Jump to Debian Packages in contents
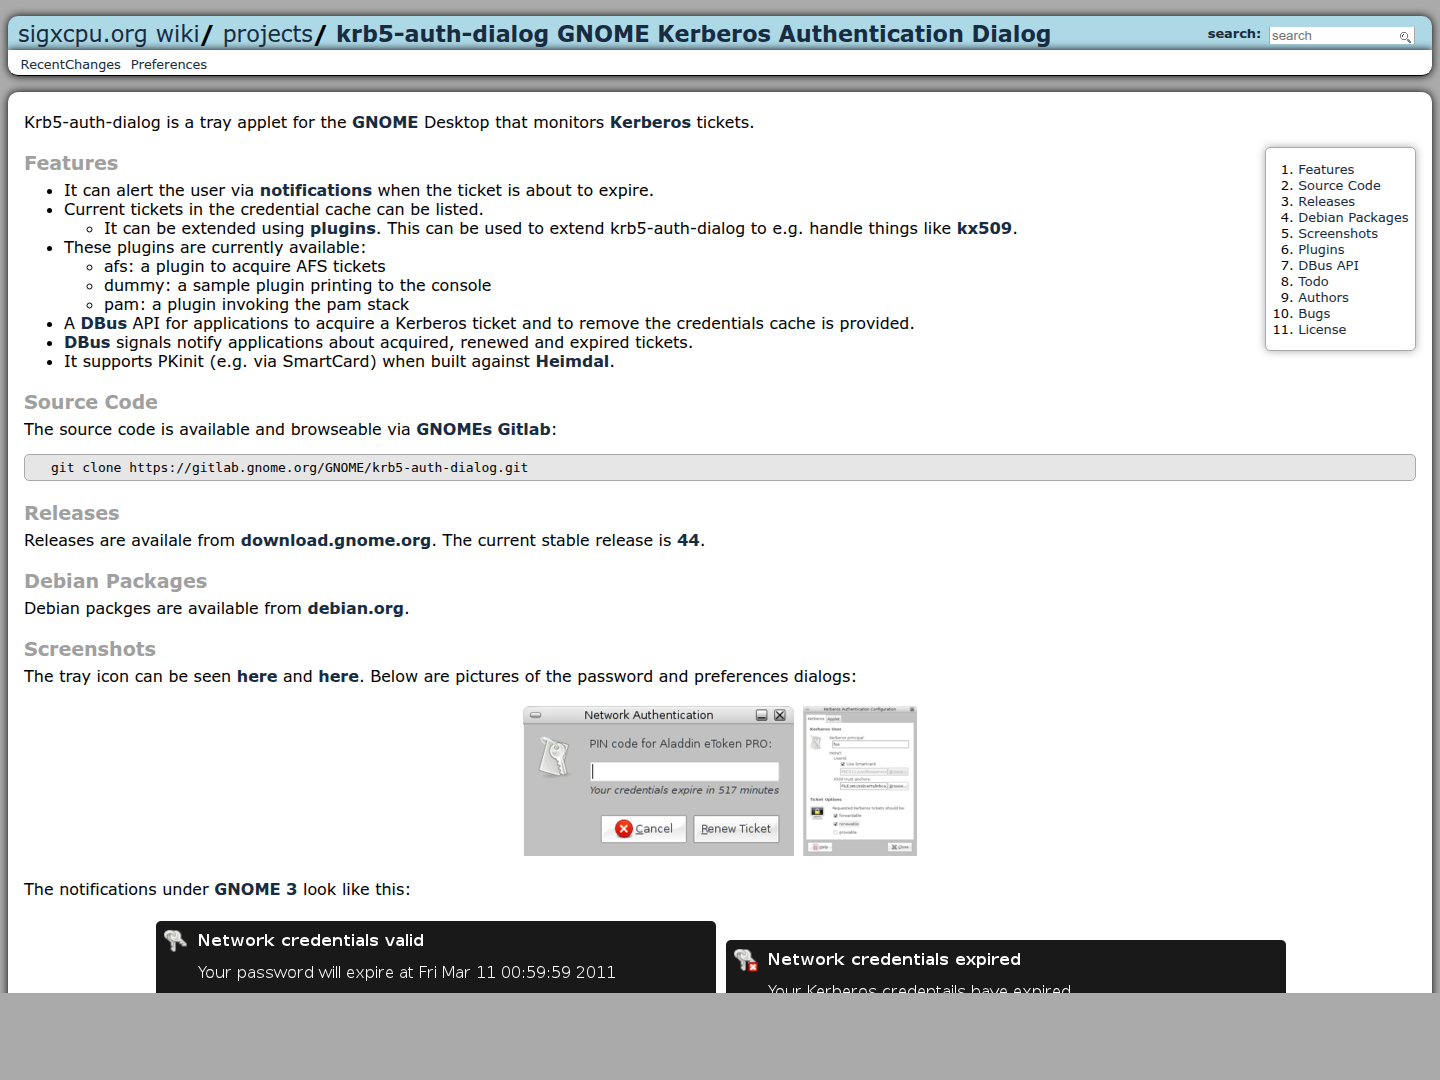 1353,218
